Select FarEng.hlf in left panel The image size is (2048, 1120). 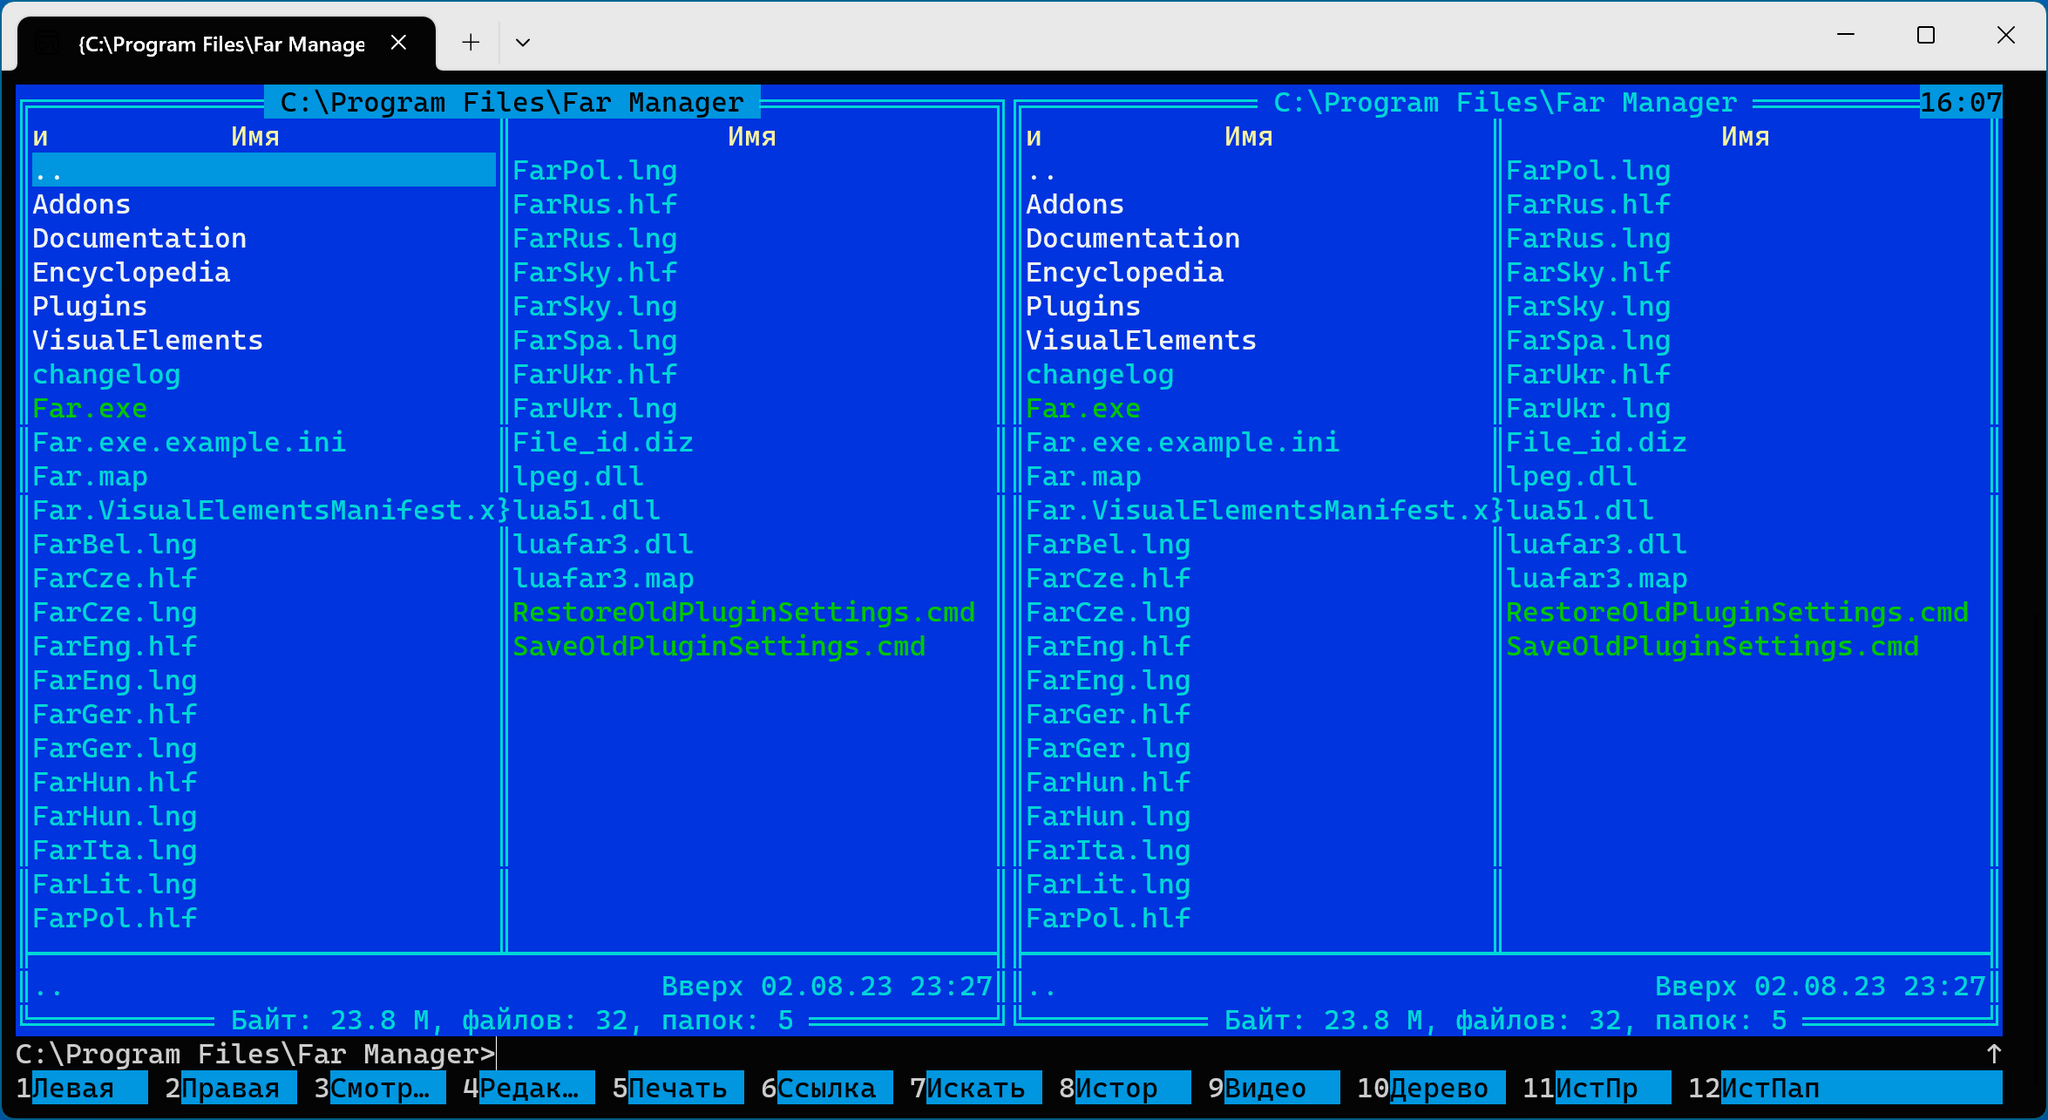[x=115, y=646]
